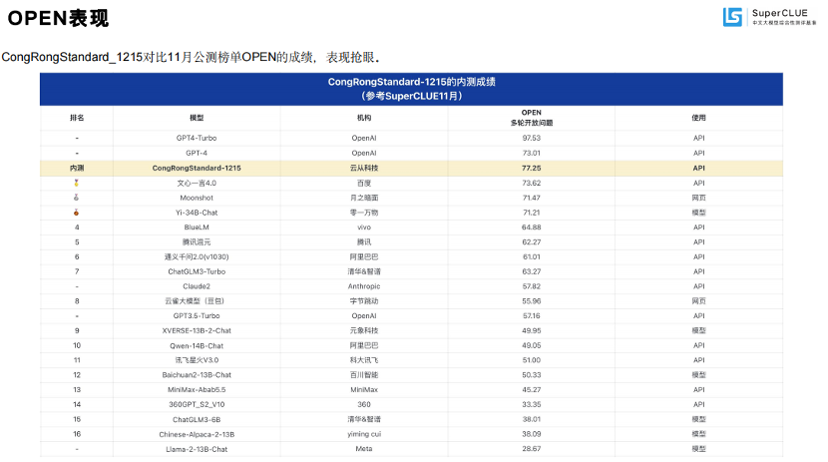Image resolution: width=828 pixels, height=462 pixels.
Task: Click the '腾讯混元' model cell
Action: [x=196, y=242]
